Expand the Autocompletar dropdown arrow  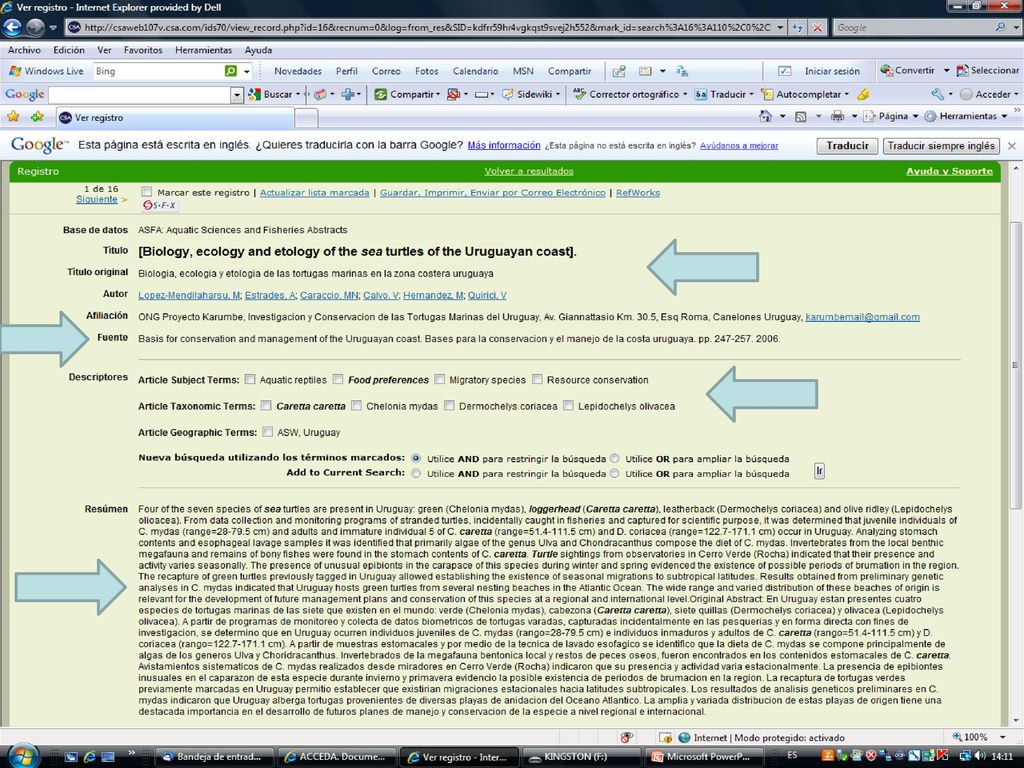click(847, 94)
